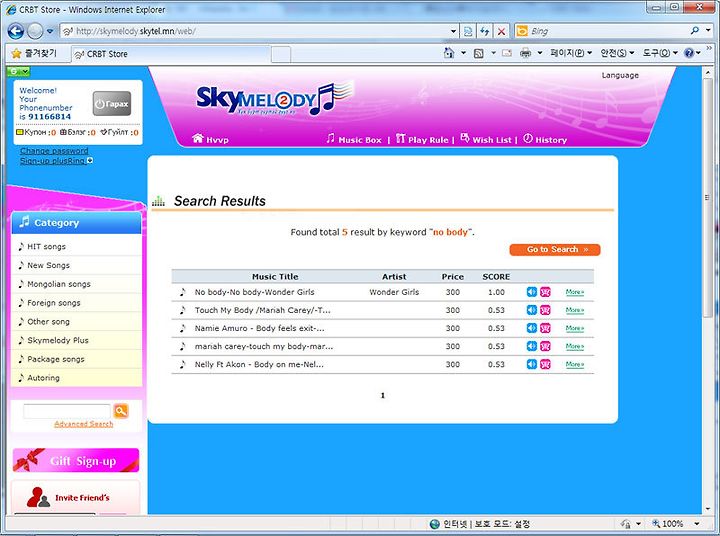Go to Нүүр home menu item
This screenshot has height=536, width=720.
210,139
